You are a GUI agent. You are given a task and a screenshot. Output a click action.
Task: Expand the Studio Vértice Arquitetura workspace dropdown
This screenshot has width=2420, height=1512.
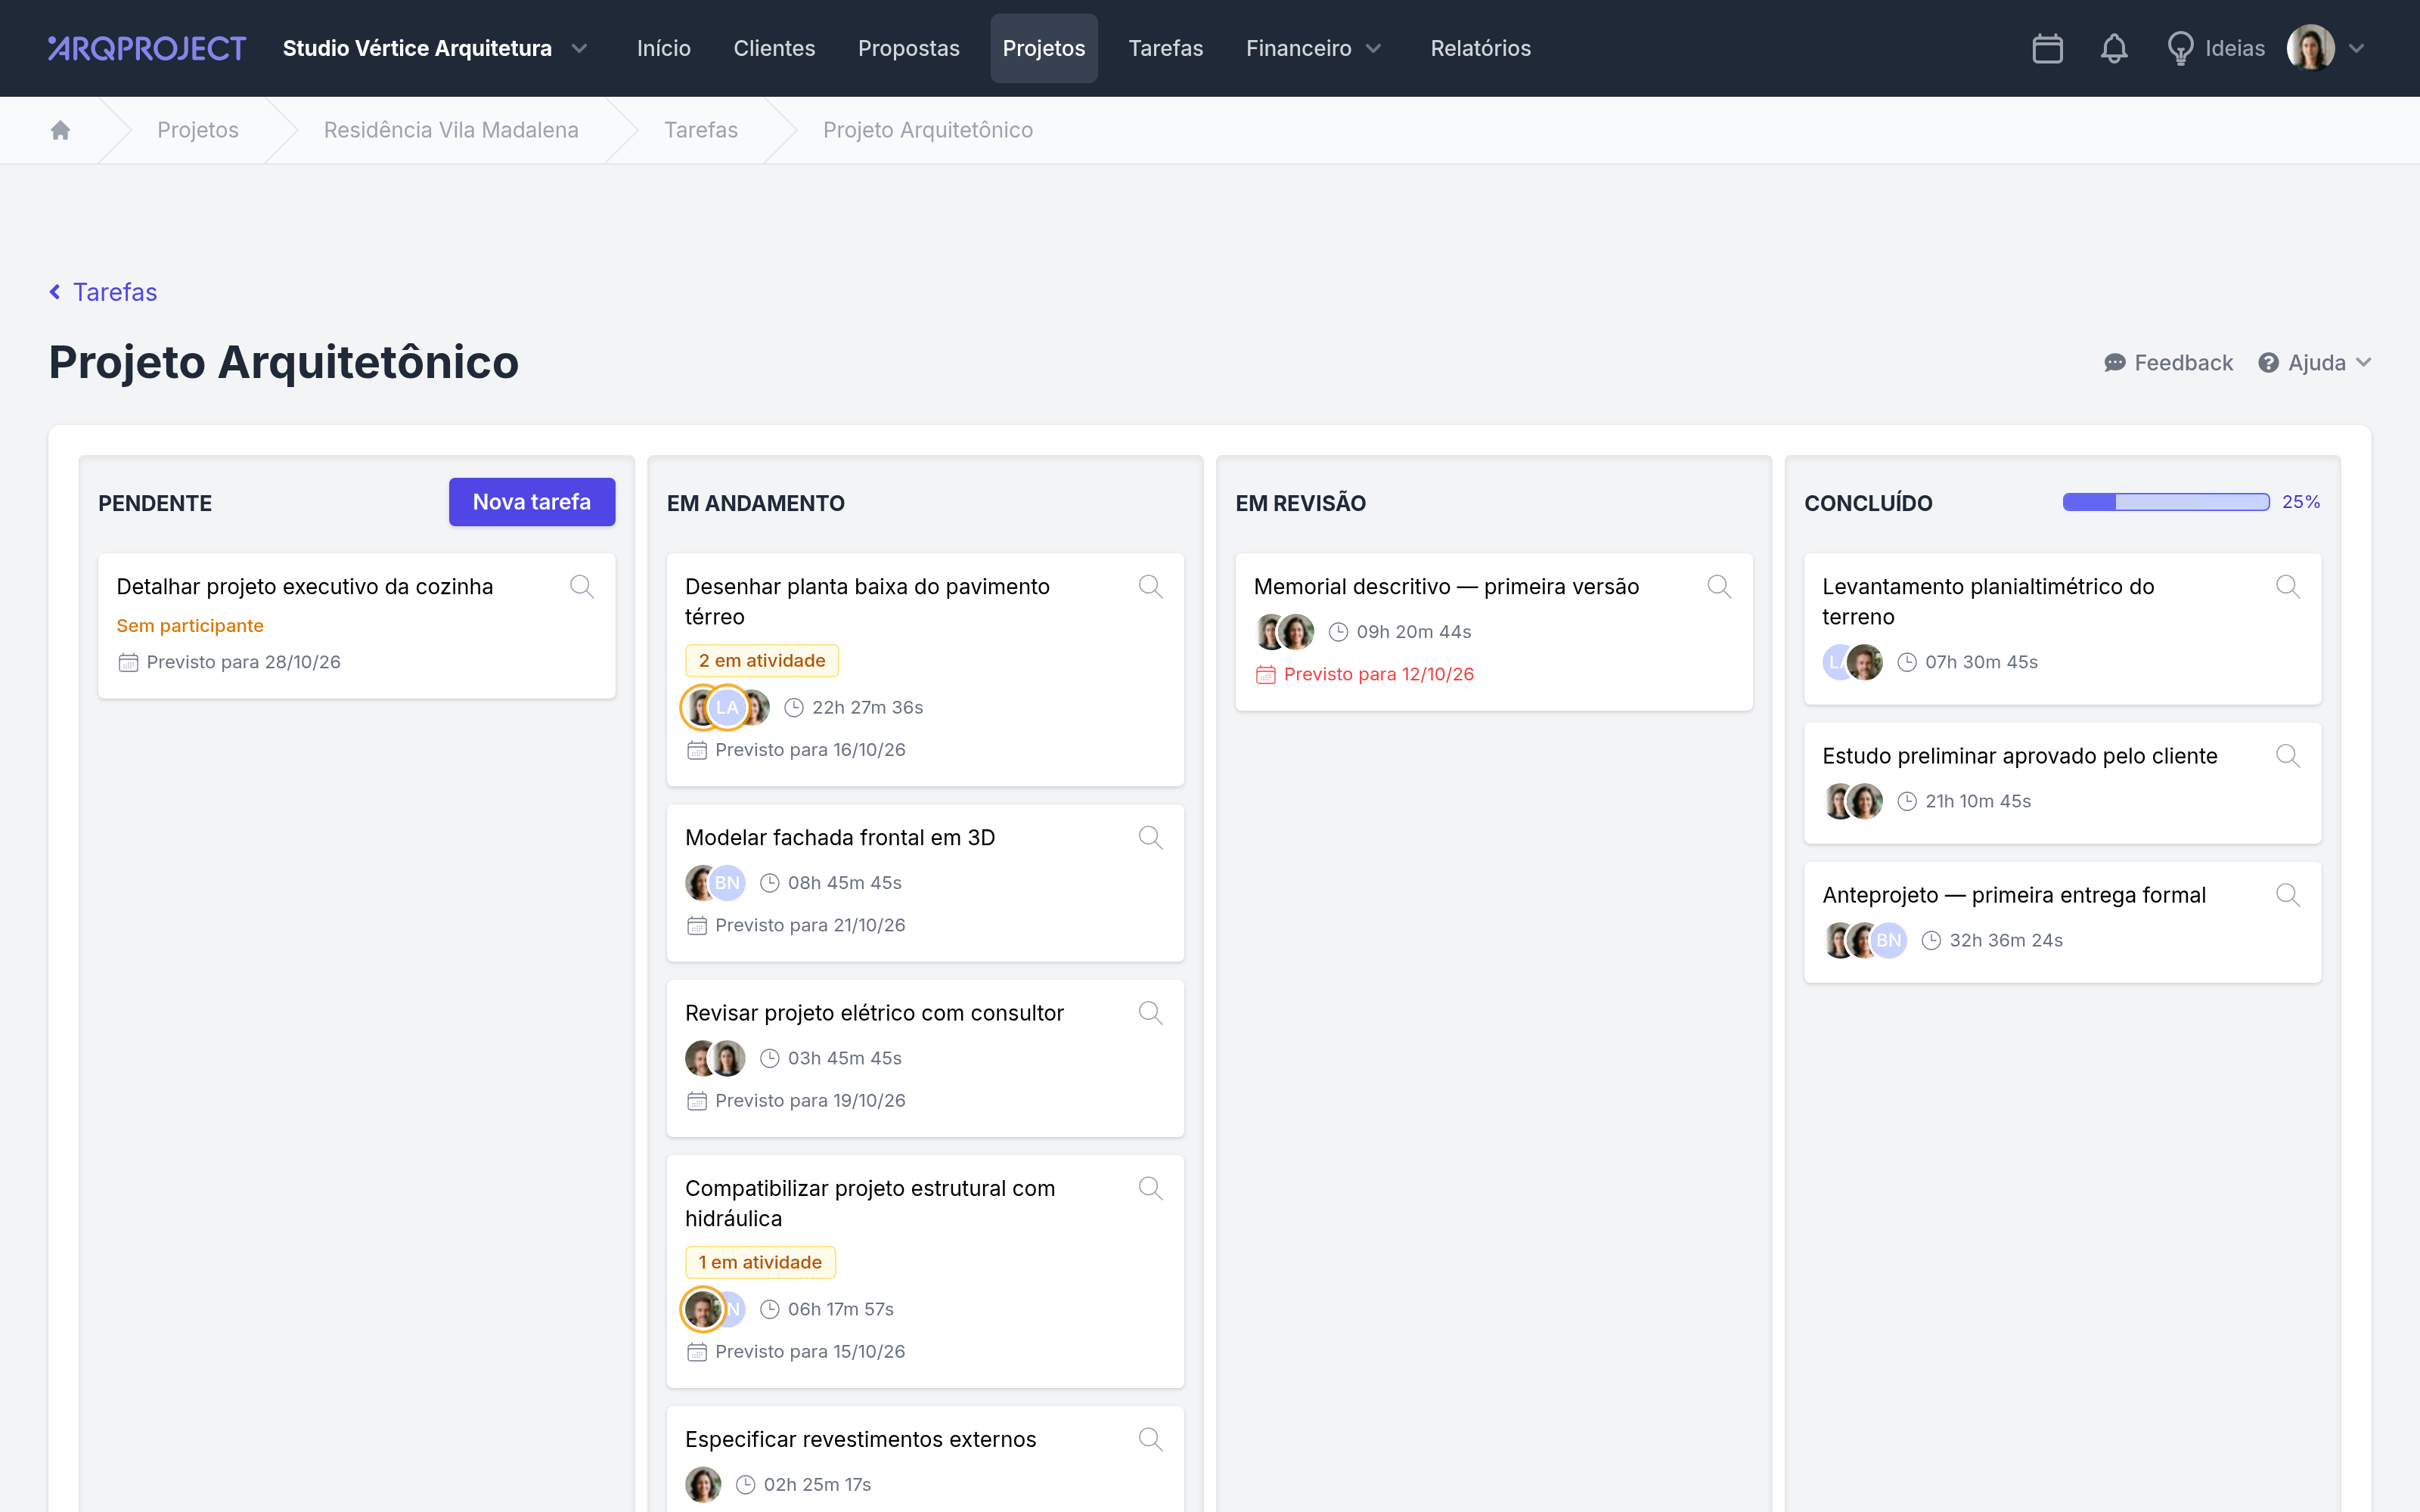435,48
